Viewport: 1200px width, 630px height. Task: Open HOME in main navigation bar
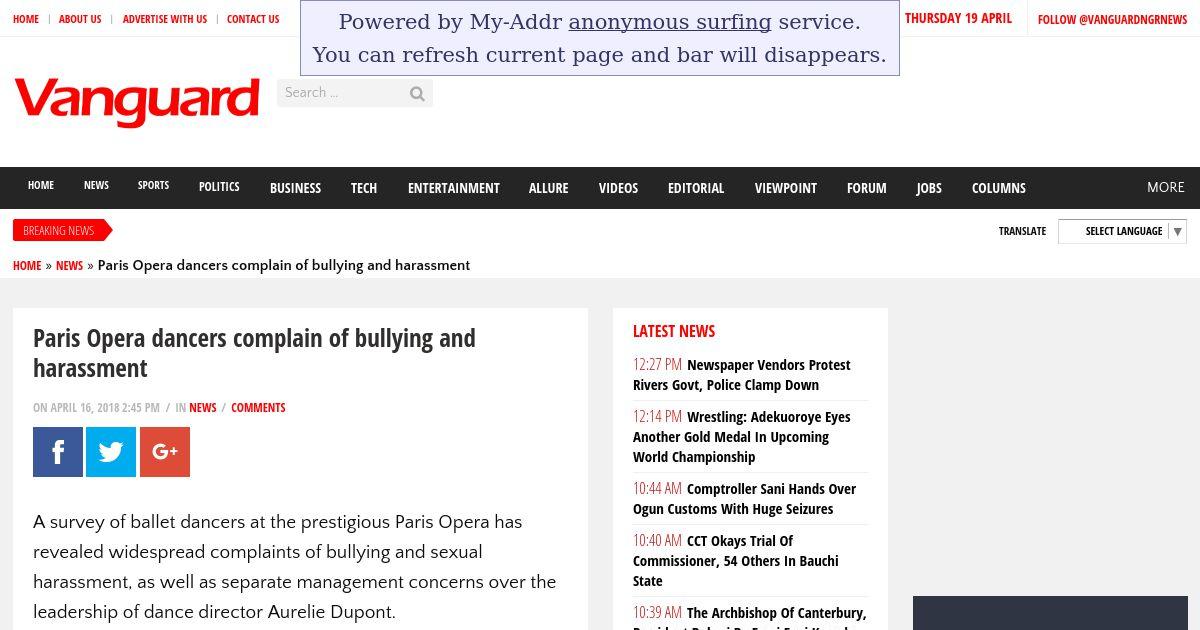pyautogui.click(x=41, y=185)
